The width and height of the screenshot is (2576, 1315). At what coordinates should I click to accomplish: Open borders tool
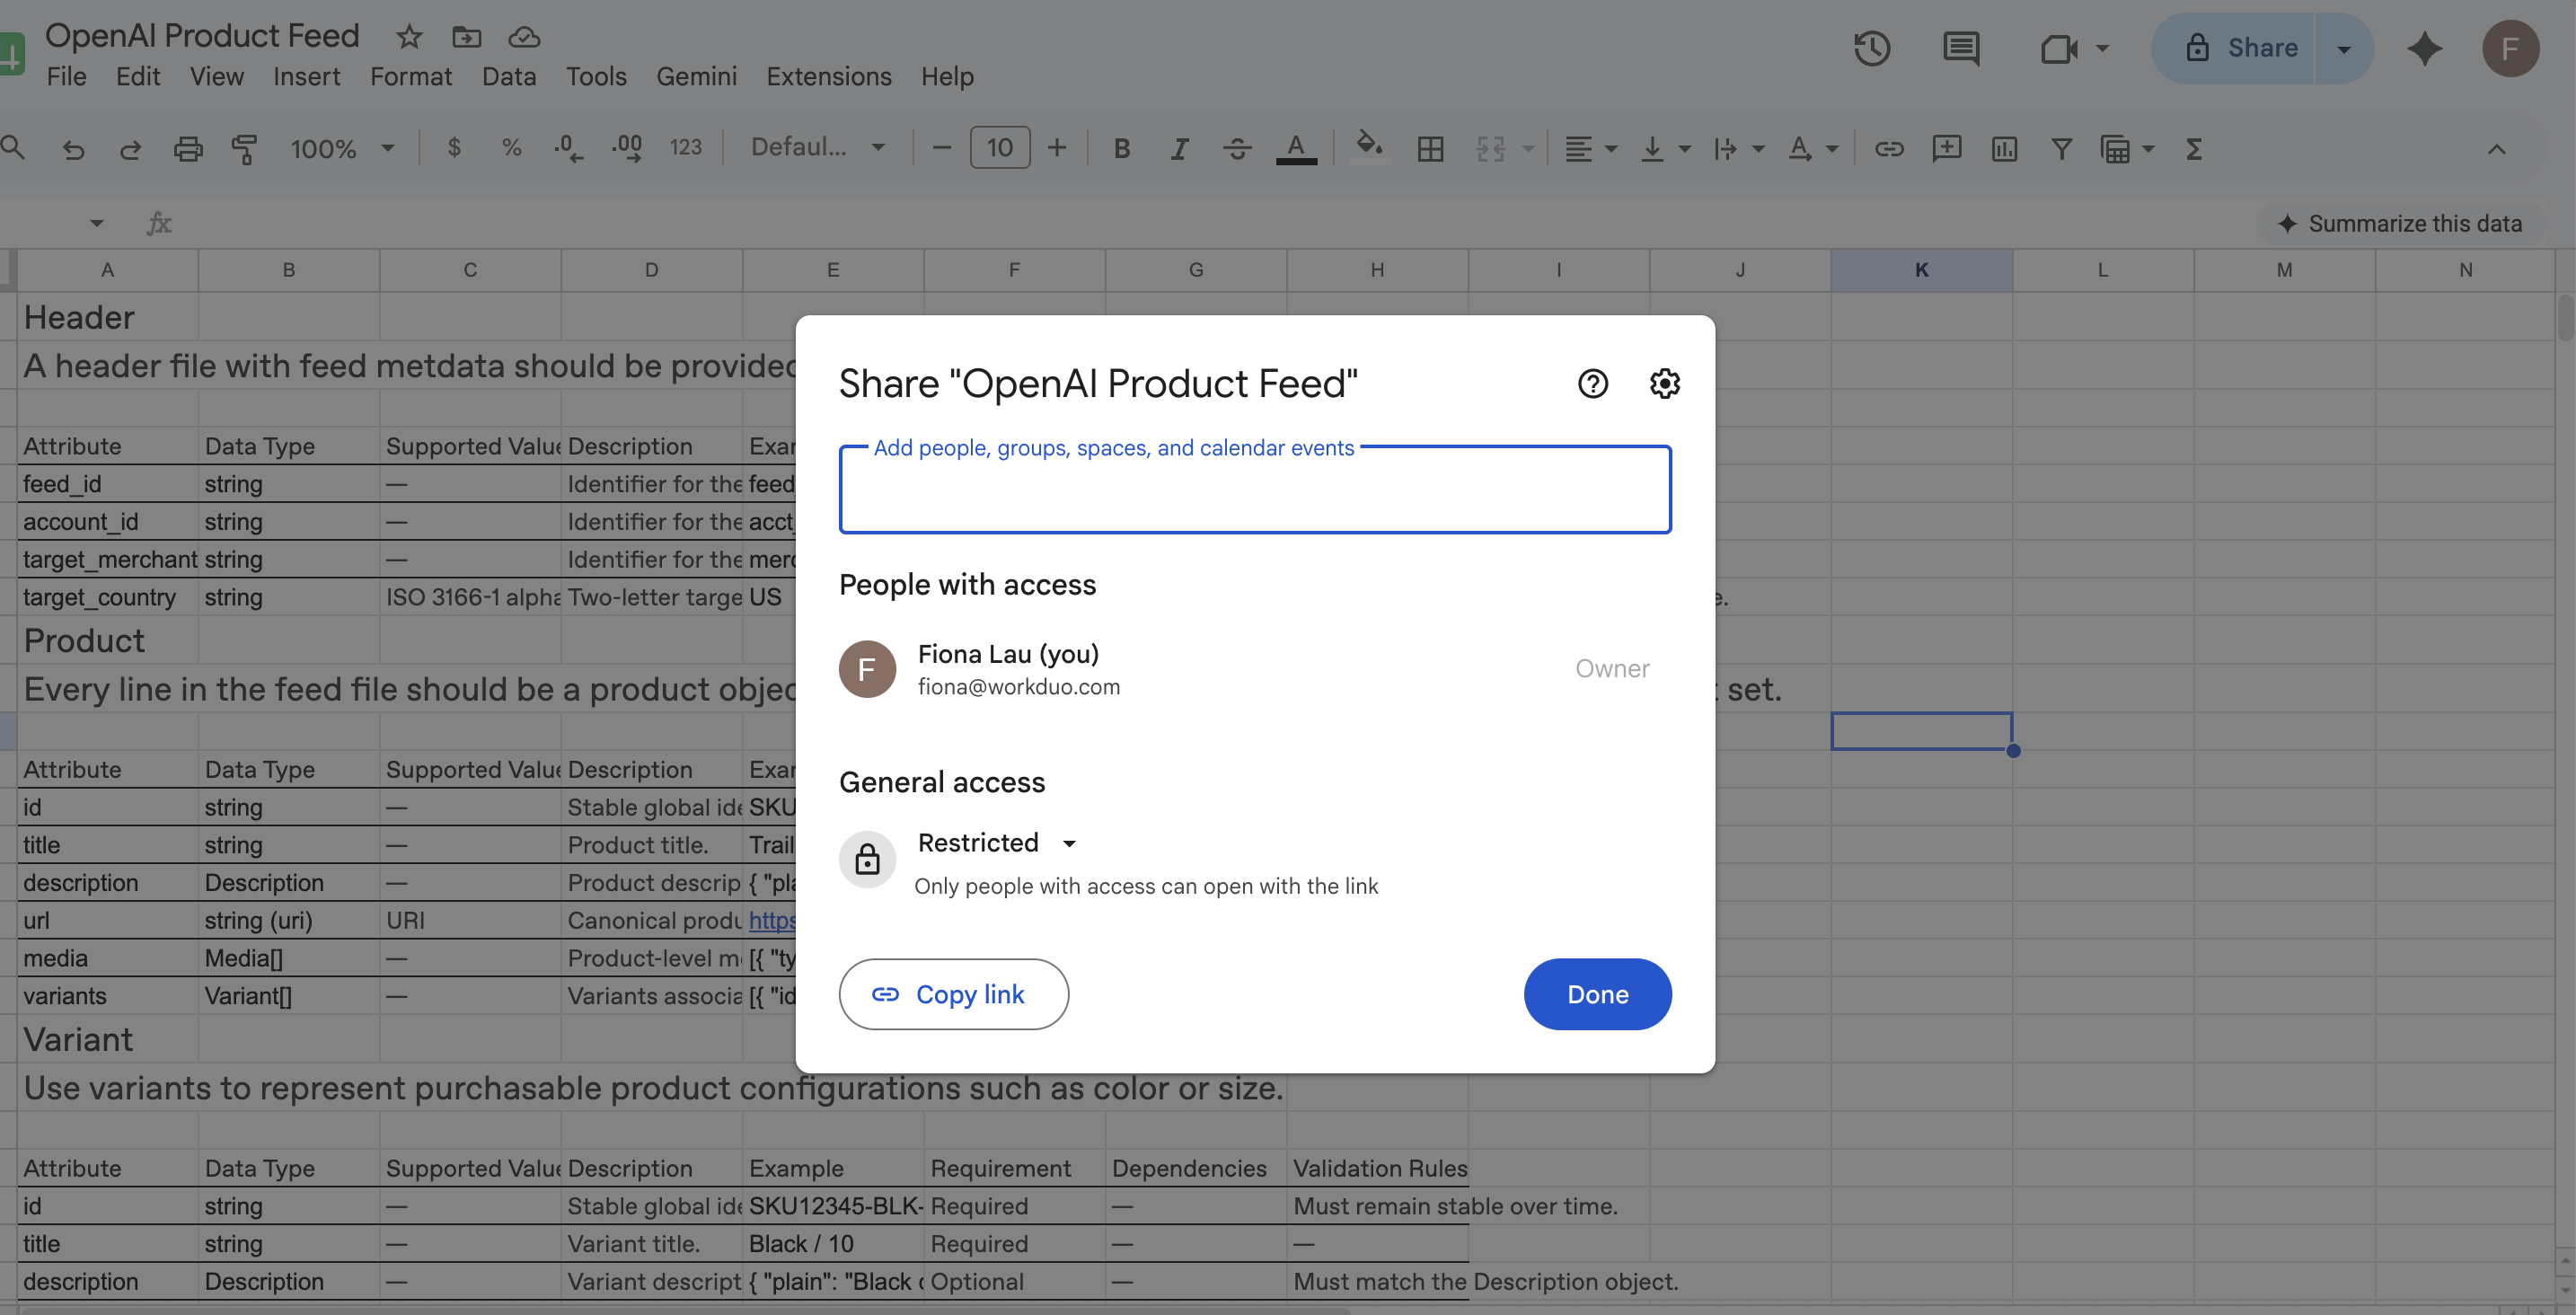point(1430,149)
